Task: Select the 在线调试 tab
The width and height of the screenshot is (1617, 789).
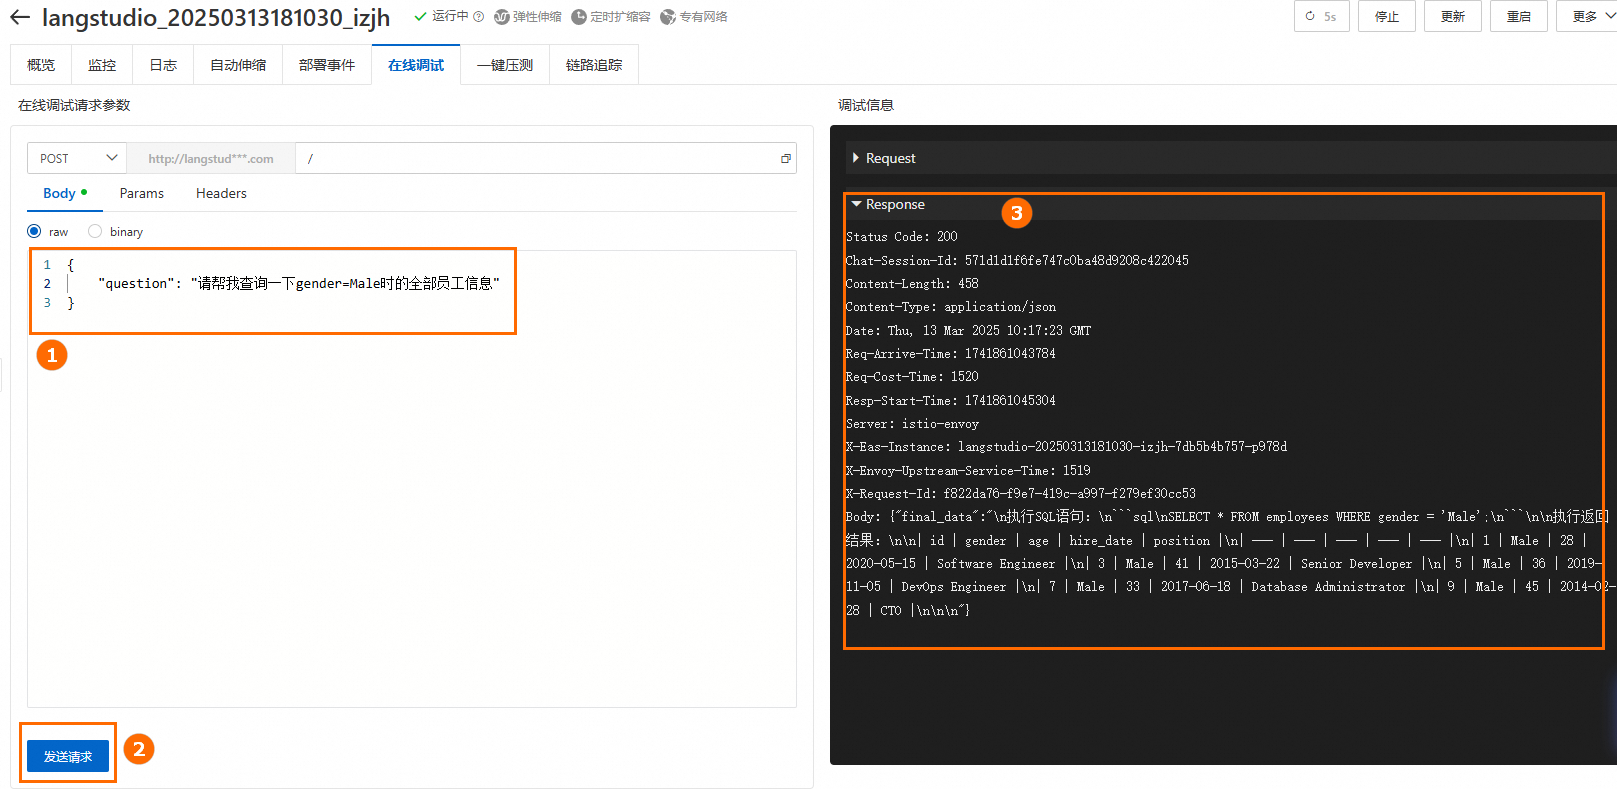Action: (x=416, y=65)
